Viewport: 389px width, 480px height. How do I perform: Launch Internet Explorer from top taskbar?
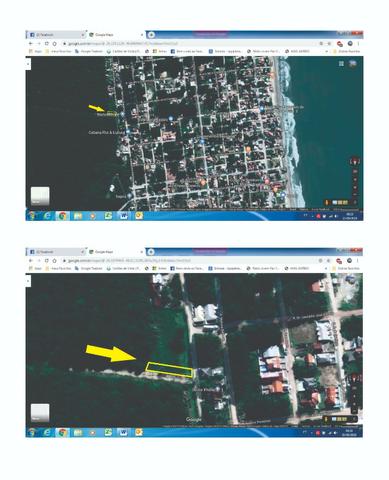(47, 216)
